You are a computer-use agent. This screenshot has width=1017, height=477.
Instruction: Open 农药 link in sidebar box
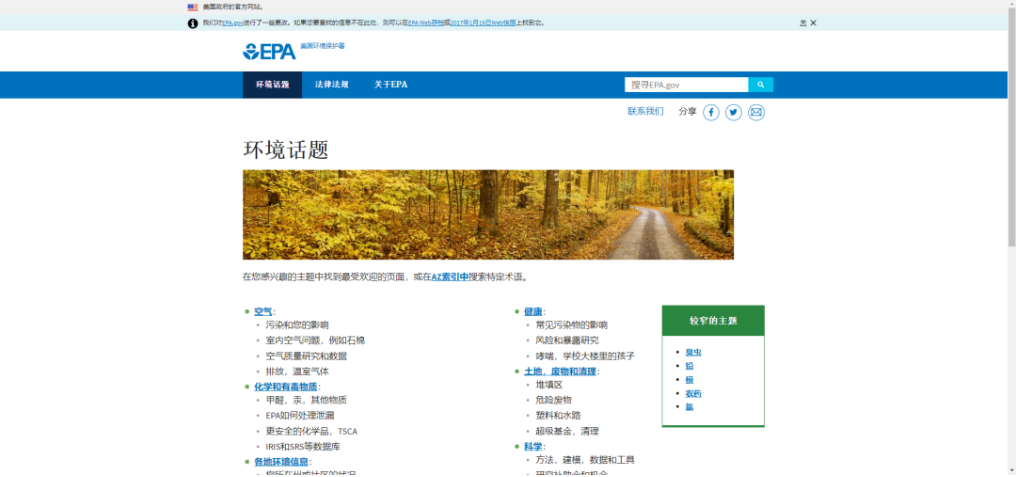(693, 393)
